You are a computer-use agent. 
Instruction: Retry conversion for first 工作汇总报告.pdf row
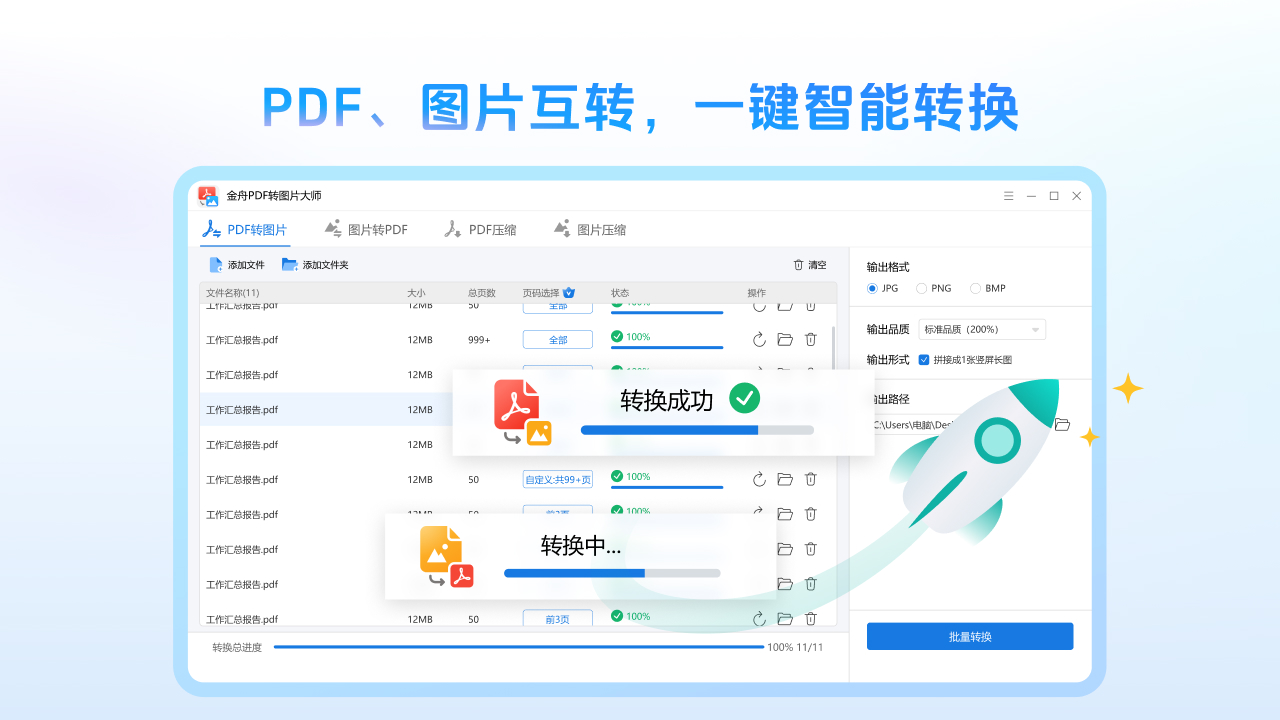759,307
